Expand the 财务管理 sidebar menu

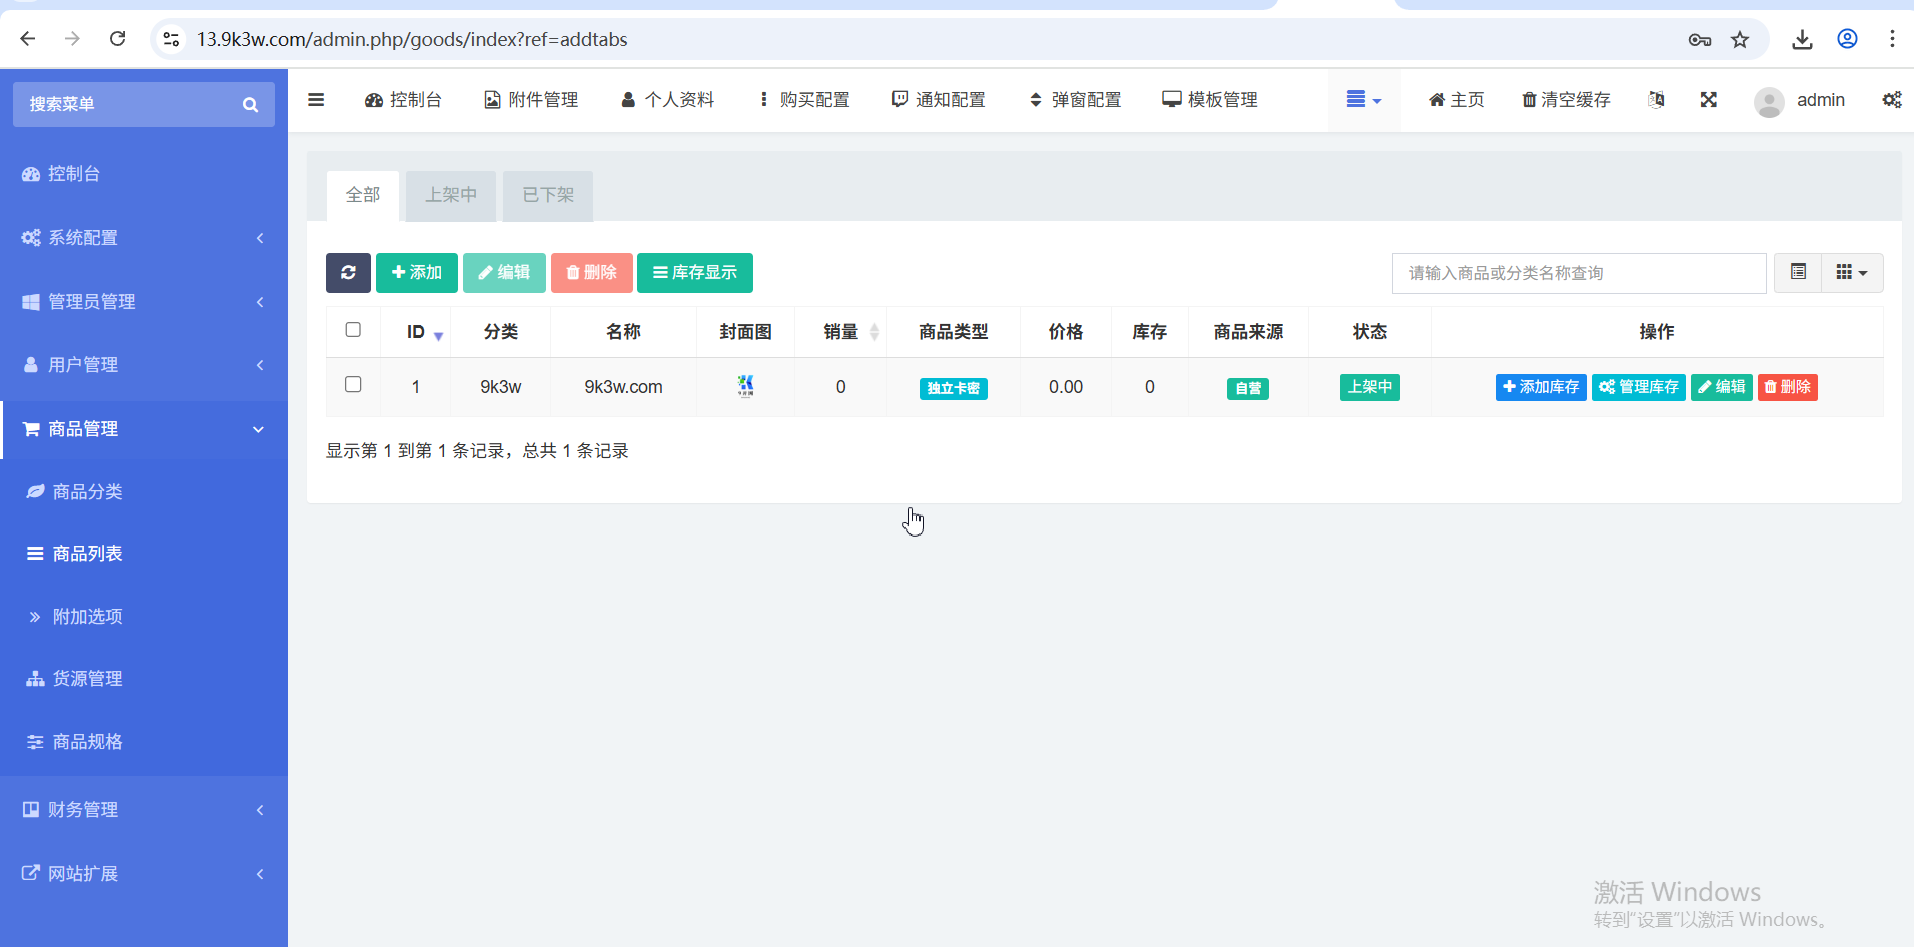click(144, 810)
